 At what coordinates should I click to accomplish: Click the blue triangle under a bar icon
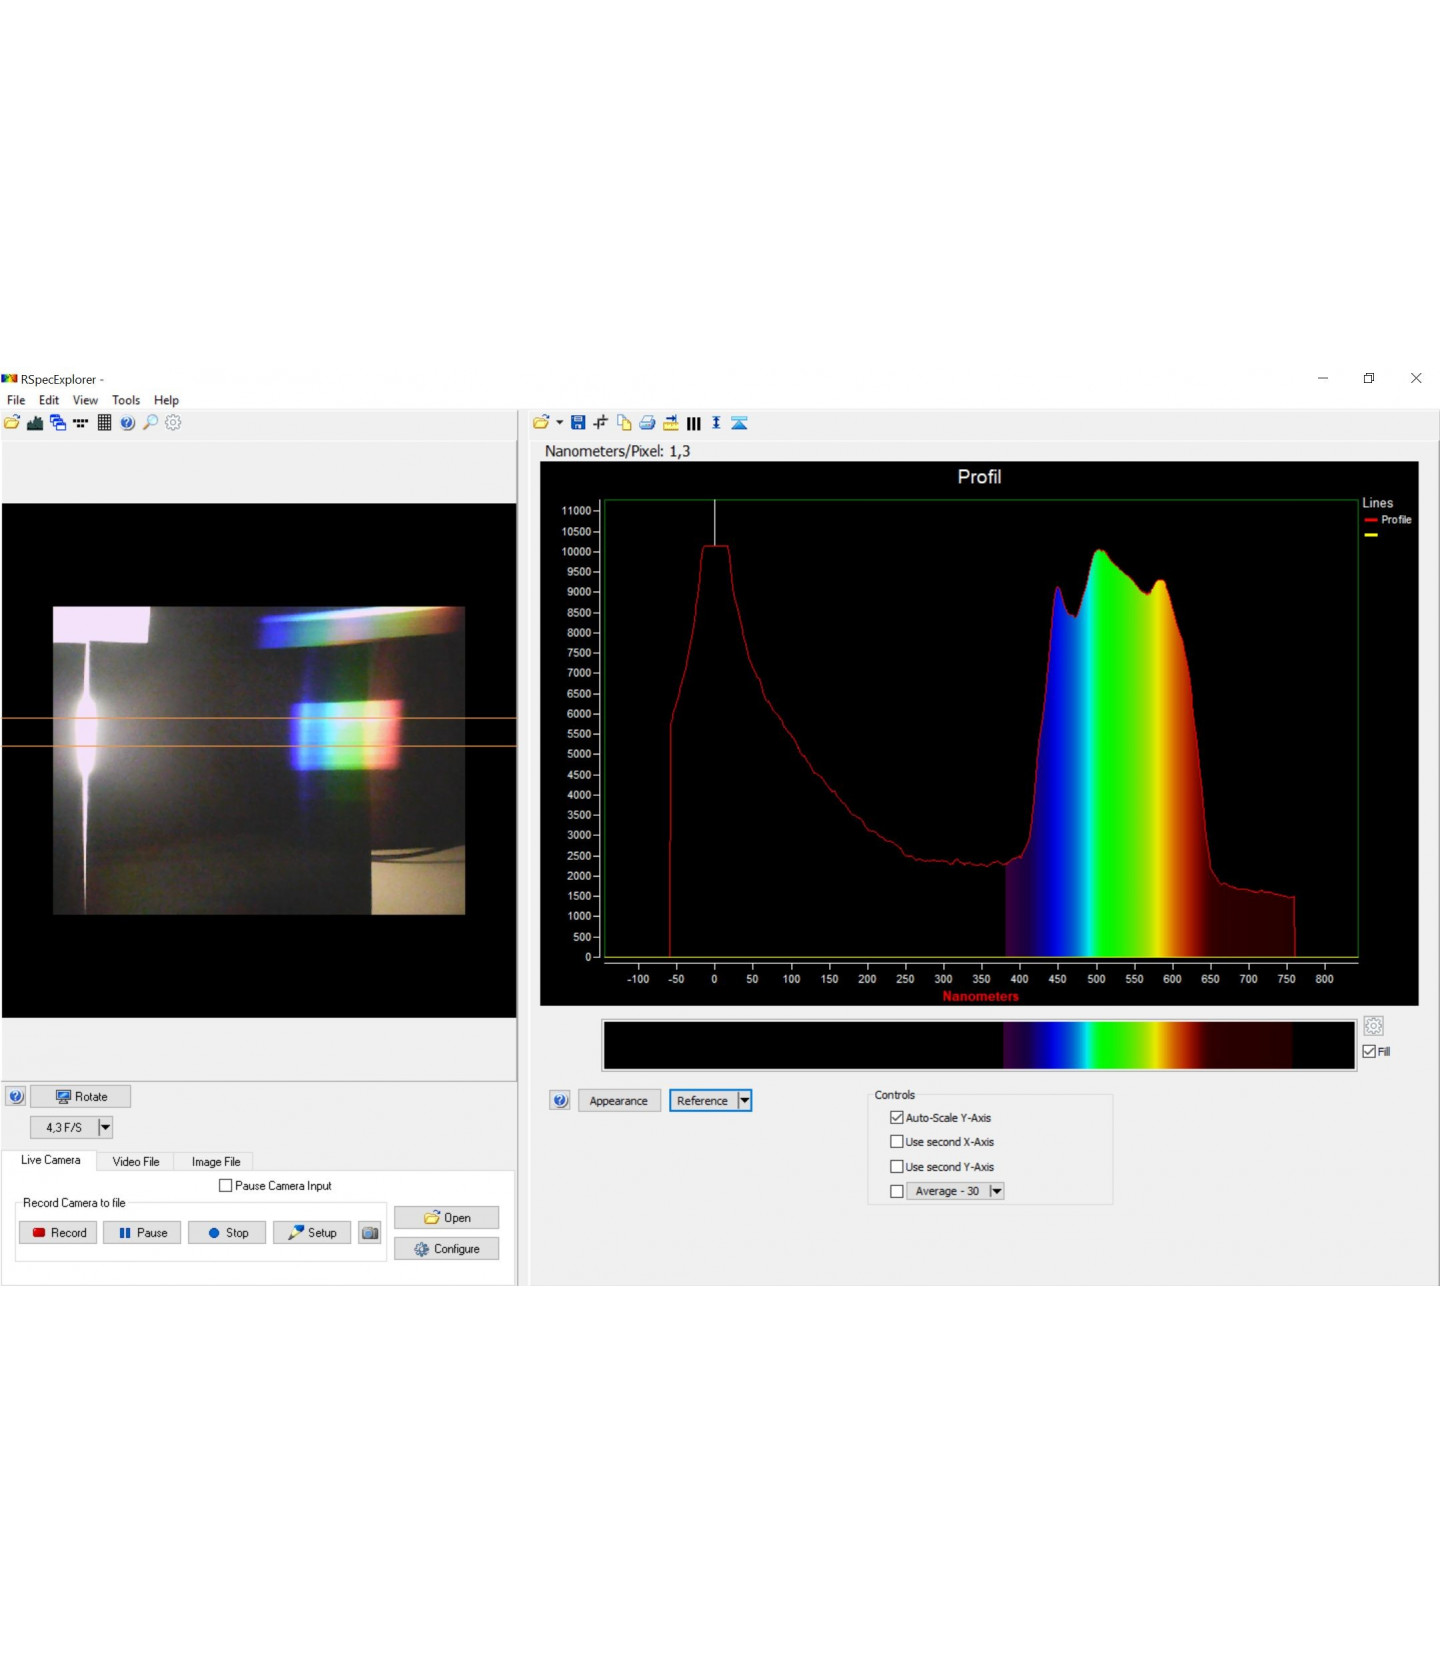coord(739,423)
